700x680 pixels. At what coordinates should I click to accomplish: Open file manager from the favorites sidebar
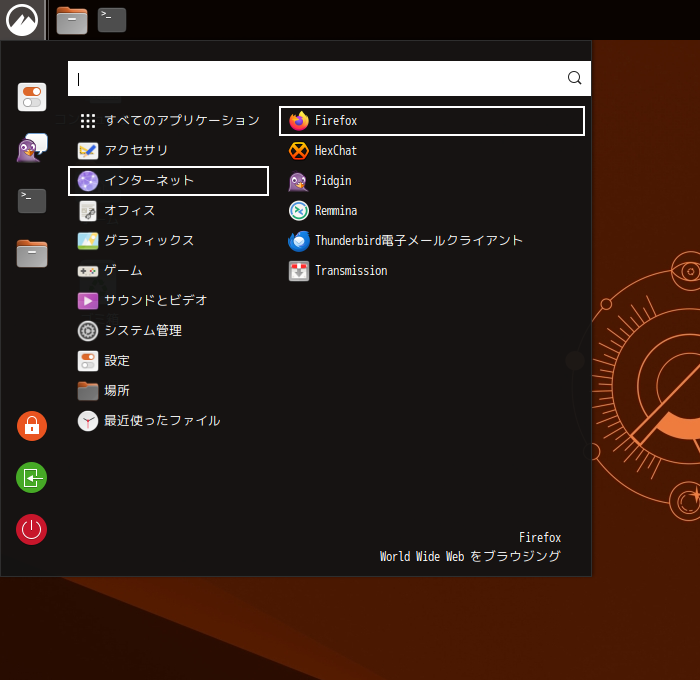(32, 253)
